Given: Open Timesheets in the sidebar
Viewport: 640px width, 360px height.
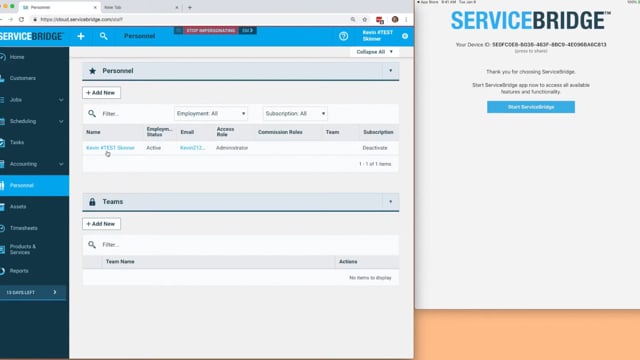Looking at the screenshot, I should click(x=34, y=228).
